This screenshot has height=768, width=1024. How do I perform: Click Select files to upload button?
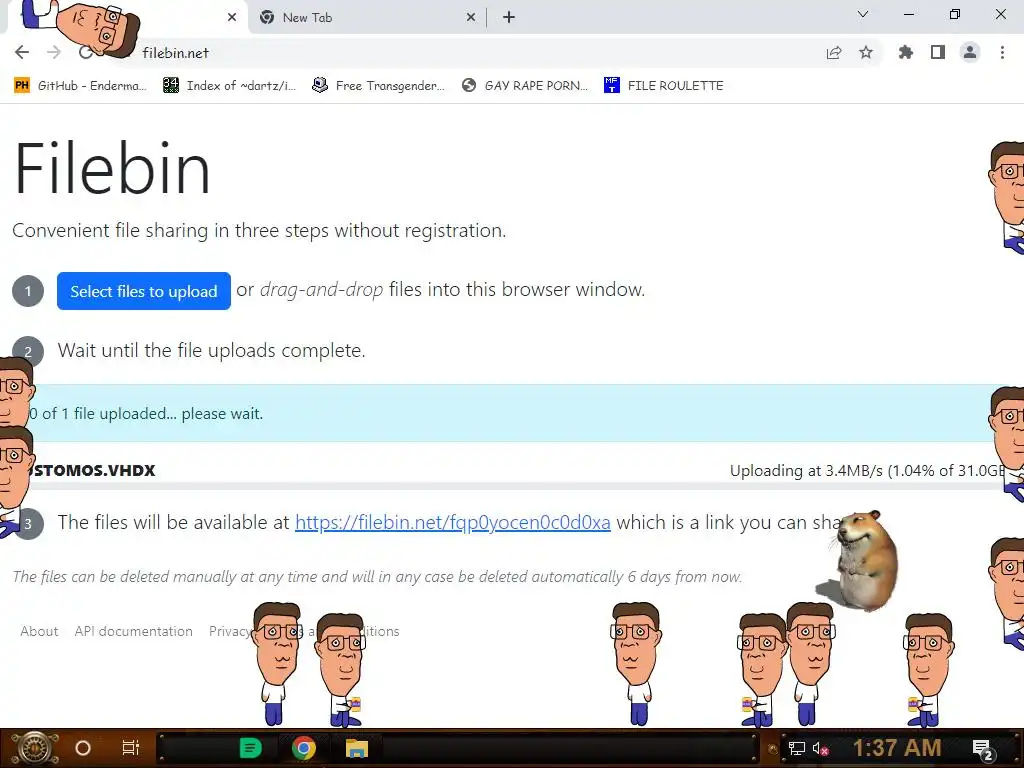[x=144, y=291]
